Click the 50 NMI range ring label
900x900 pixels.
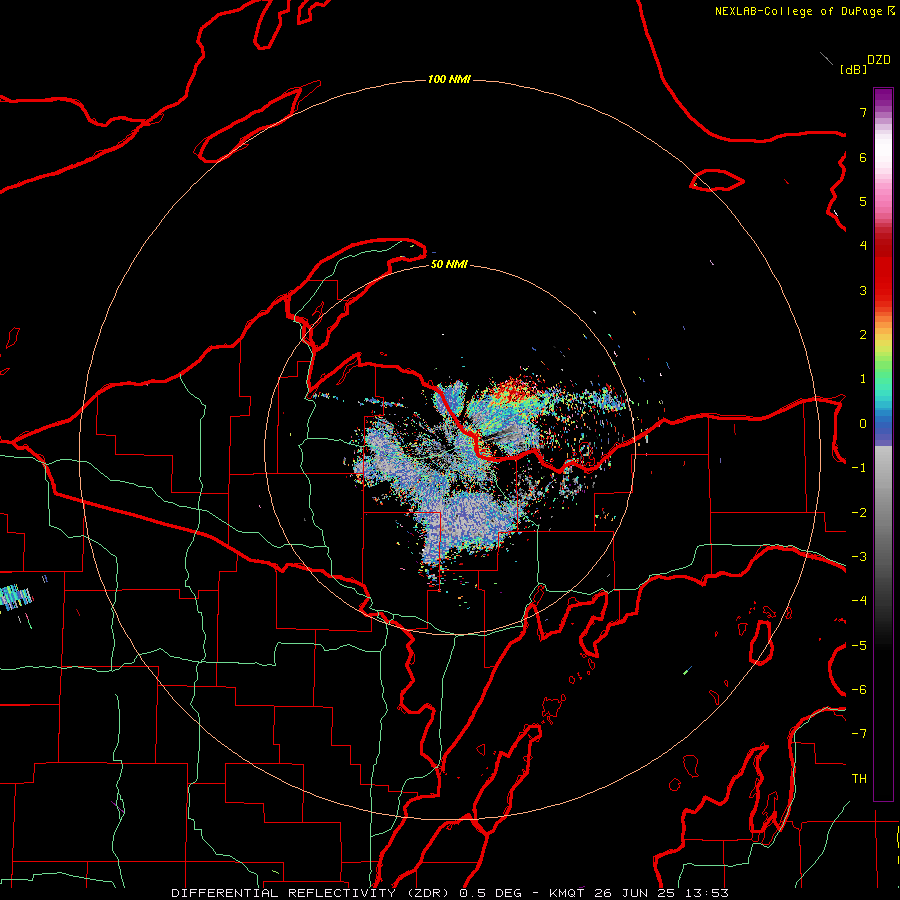click(449, 264)
